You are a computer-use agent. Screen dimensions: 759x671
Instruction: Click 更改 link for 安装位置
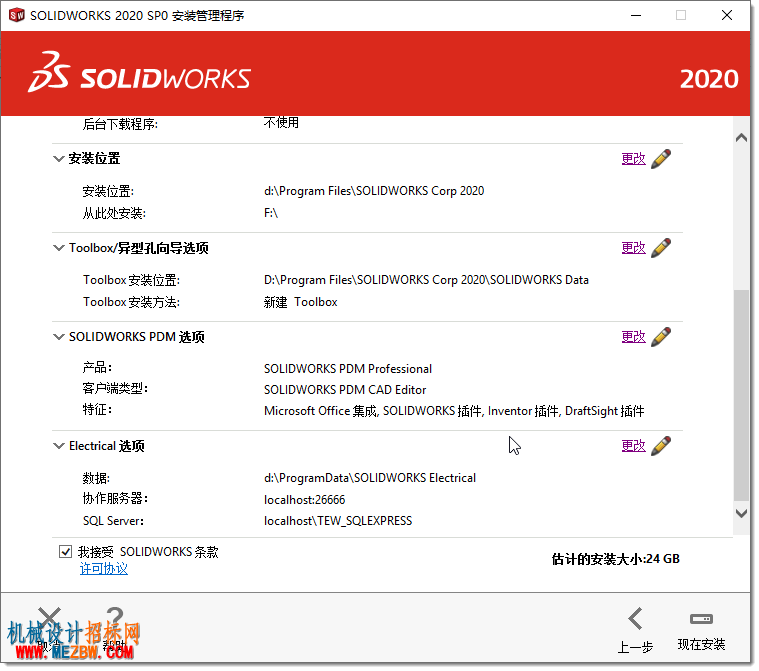click(634, 159)
